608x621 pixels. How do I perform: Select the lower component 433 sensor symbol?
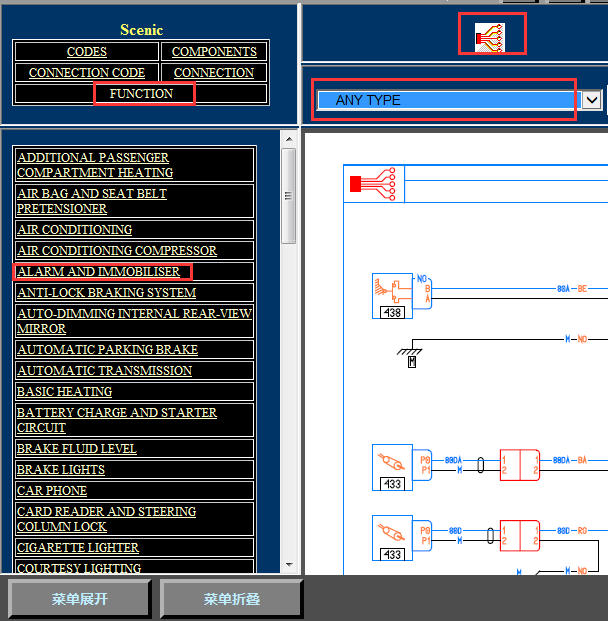(392, 538)
